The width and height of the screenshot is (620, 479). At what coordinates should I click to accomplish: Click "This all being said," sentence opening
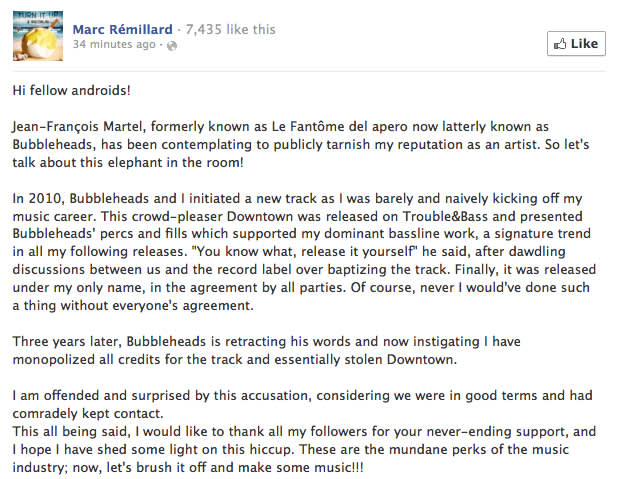[x=72, y=431]
